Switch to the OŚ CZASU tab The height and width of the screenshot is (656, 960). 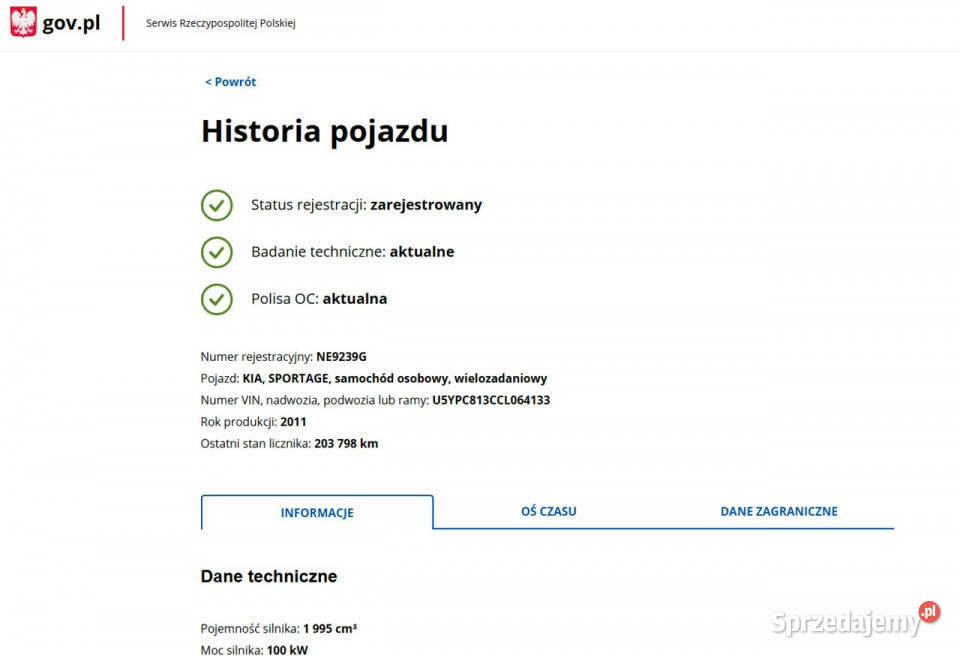548,510
